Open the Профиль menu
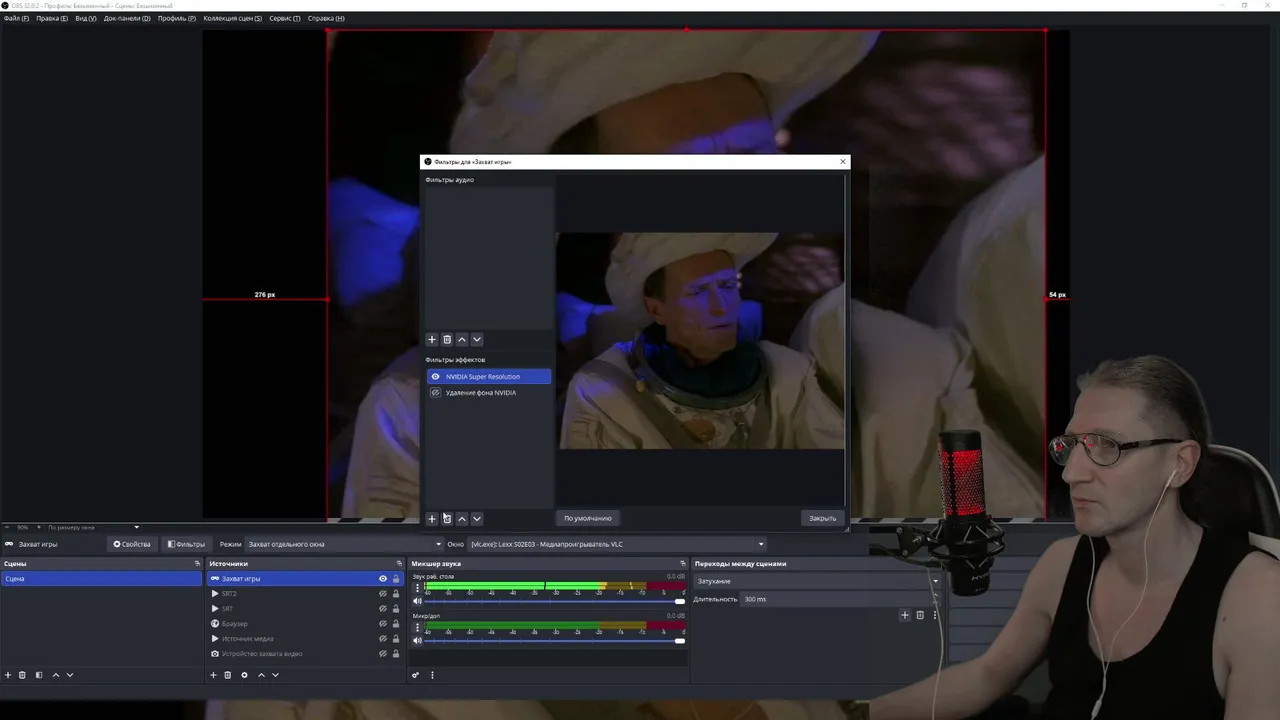 point(177,18)
